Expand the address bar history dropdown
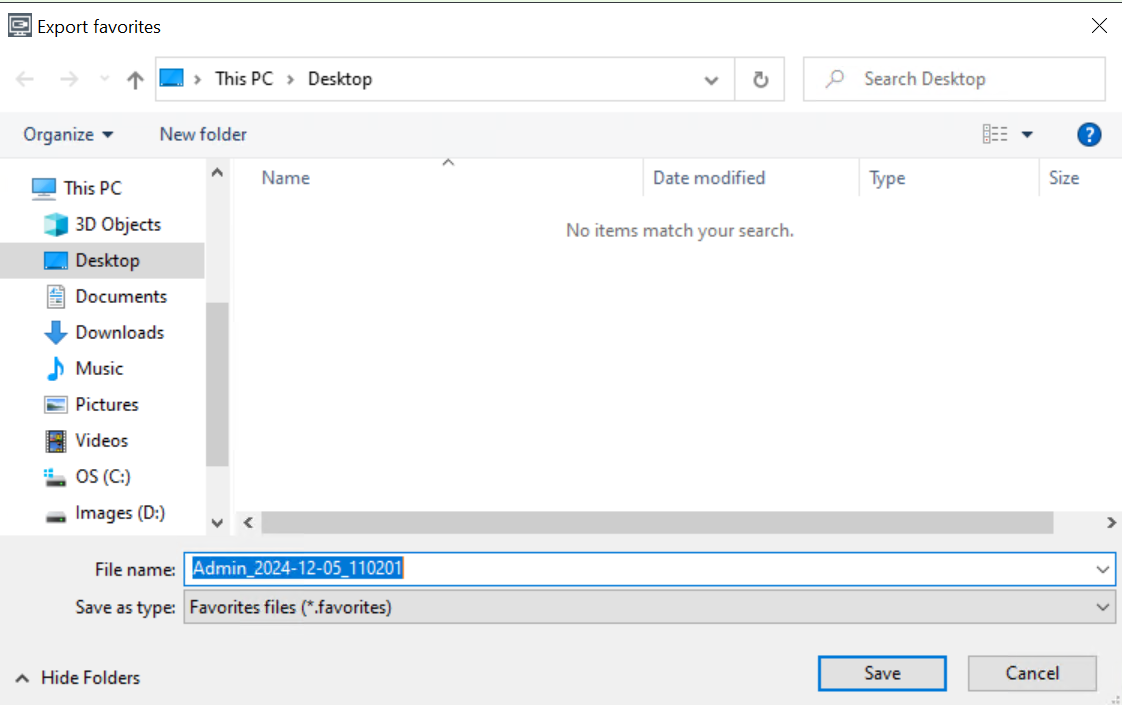 coord(711,80)
